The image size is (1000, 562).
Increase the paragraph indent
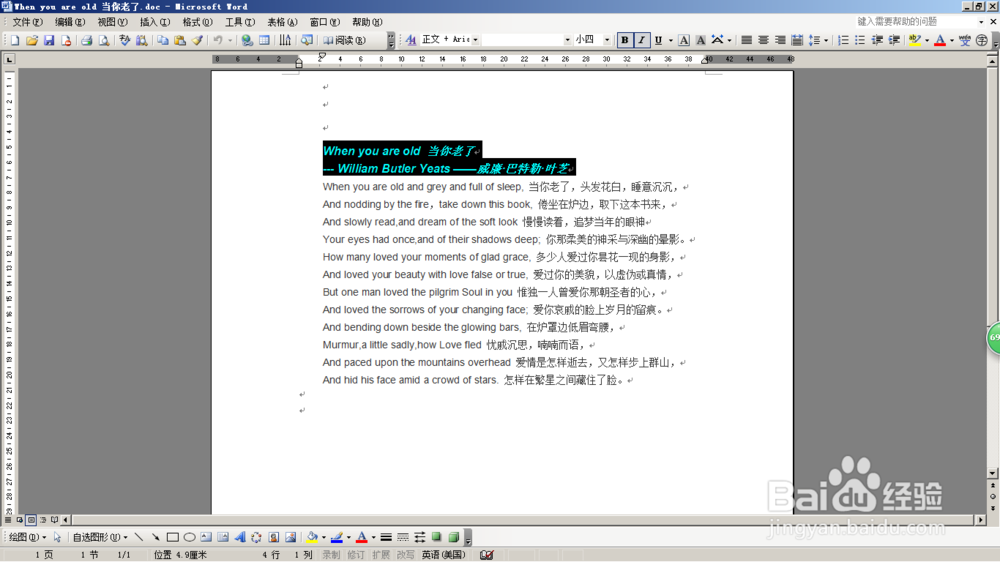pyautogui.click(x=894, y=40)
